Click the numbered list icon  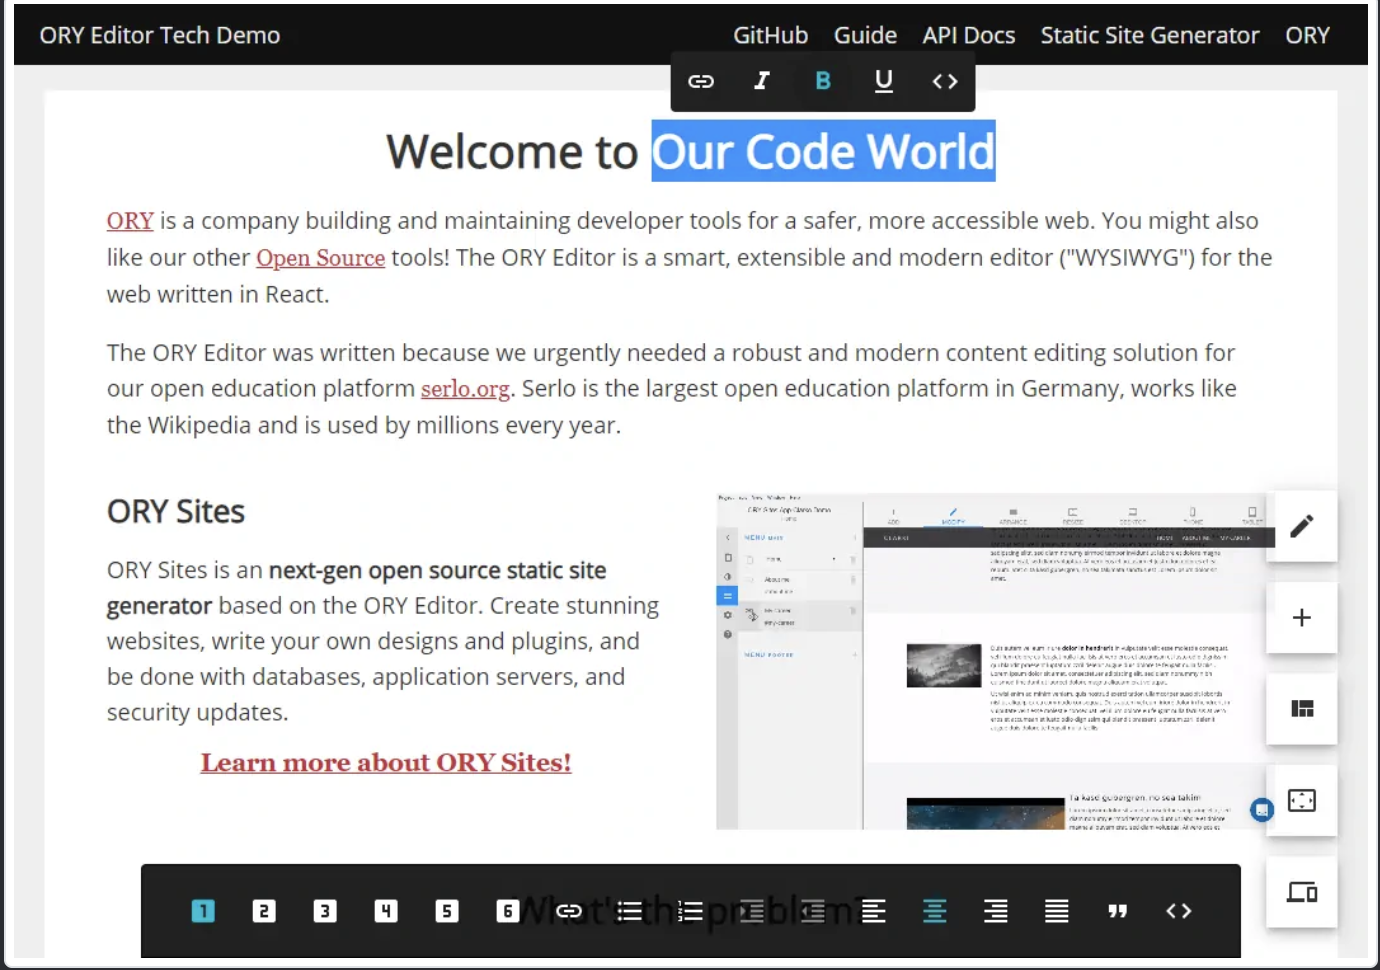(x=690, y=911)
